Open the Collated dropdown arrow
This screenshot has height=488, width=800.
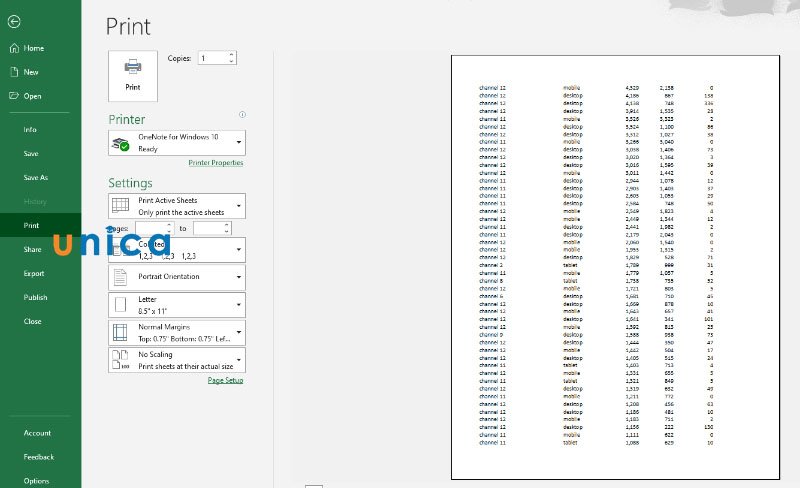(x=239, y=250)
